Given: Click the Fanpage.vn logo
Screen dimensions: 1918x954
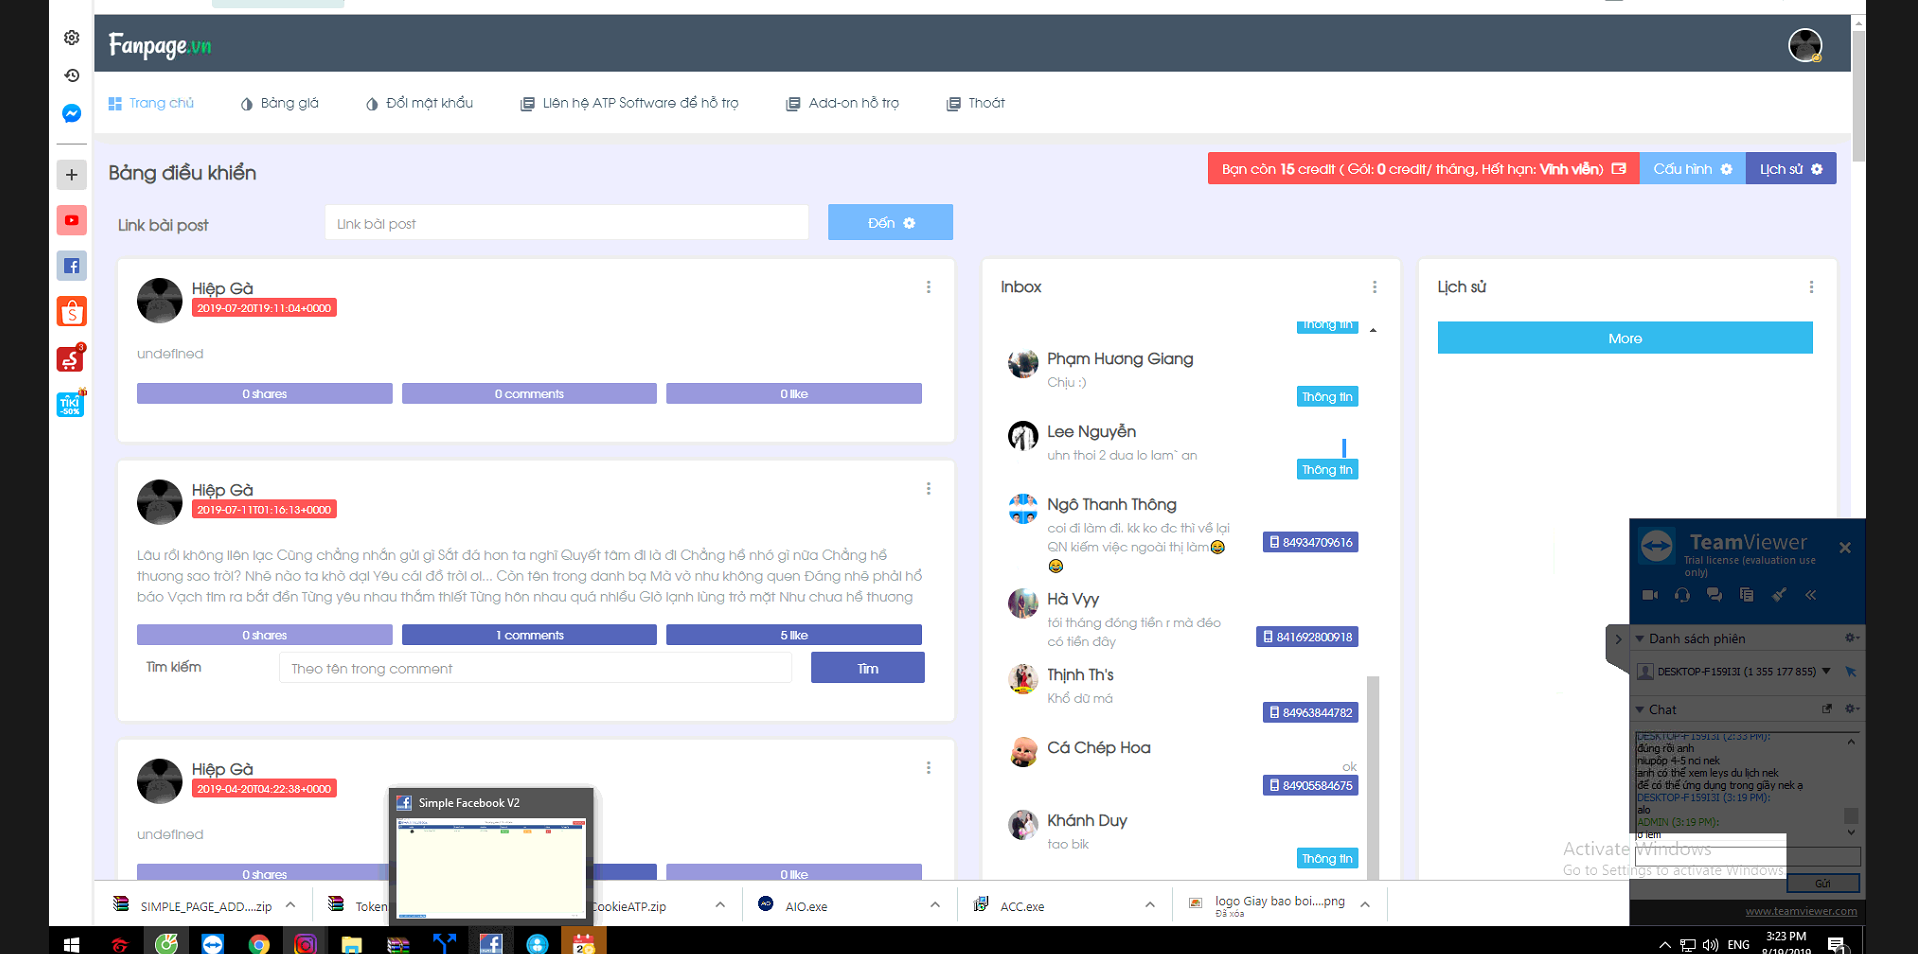Looking at the screenshot, I should click(160, 45).
